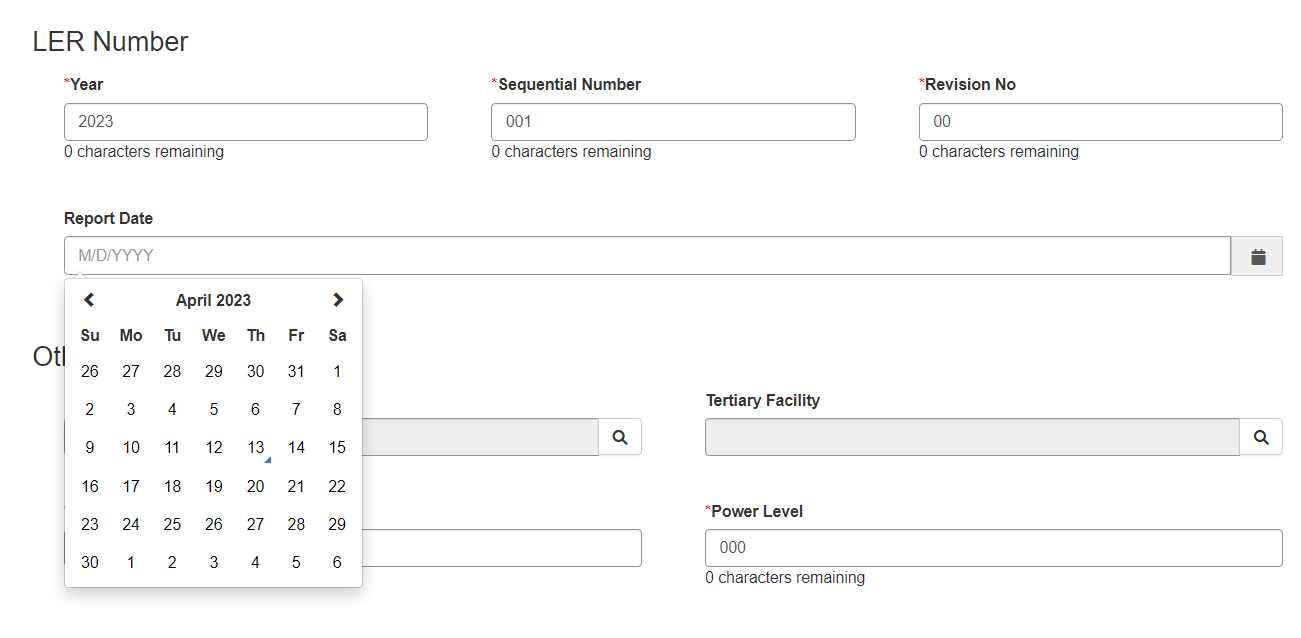The image size is (1301, 638).
Task: Click the April 2023 month header
Action: [x=213, y=300]
